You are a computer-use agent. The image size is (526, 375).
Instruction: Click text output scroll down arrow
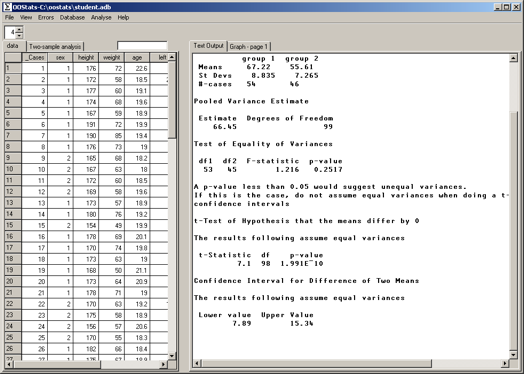pos(513,355)
